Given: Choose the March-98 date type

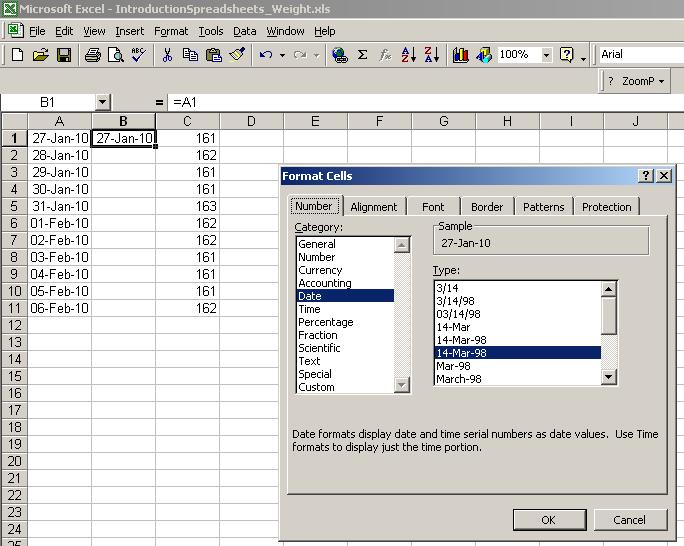Looking at the screenshot, I should point(518,379).
